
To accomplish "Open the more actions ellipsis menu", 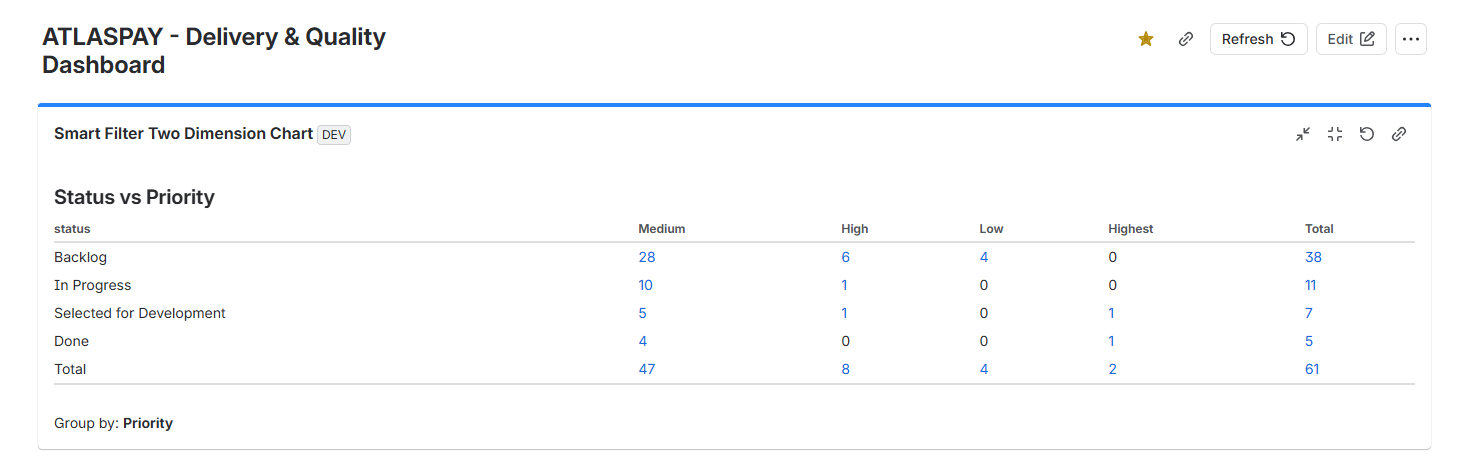I will click(x=1410, y=39).
